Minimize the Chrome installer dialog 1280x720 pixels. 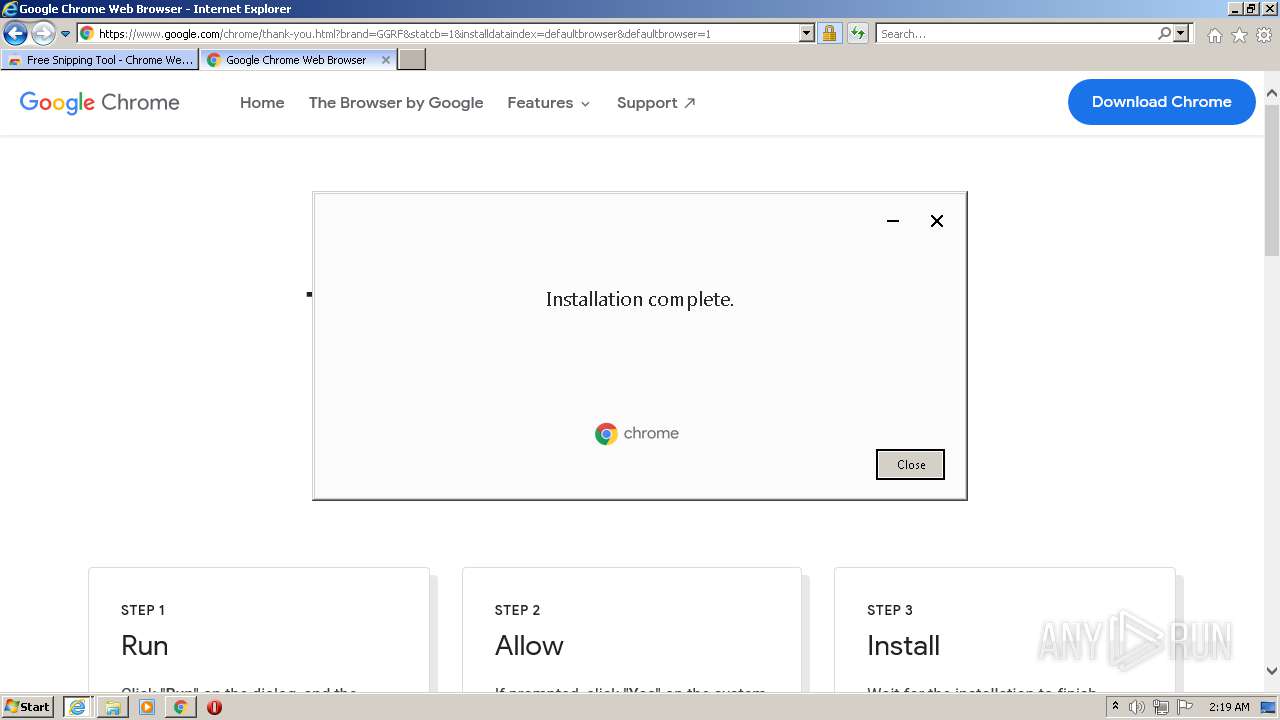[x=893, y=221]
